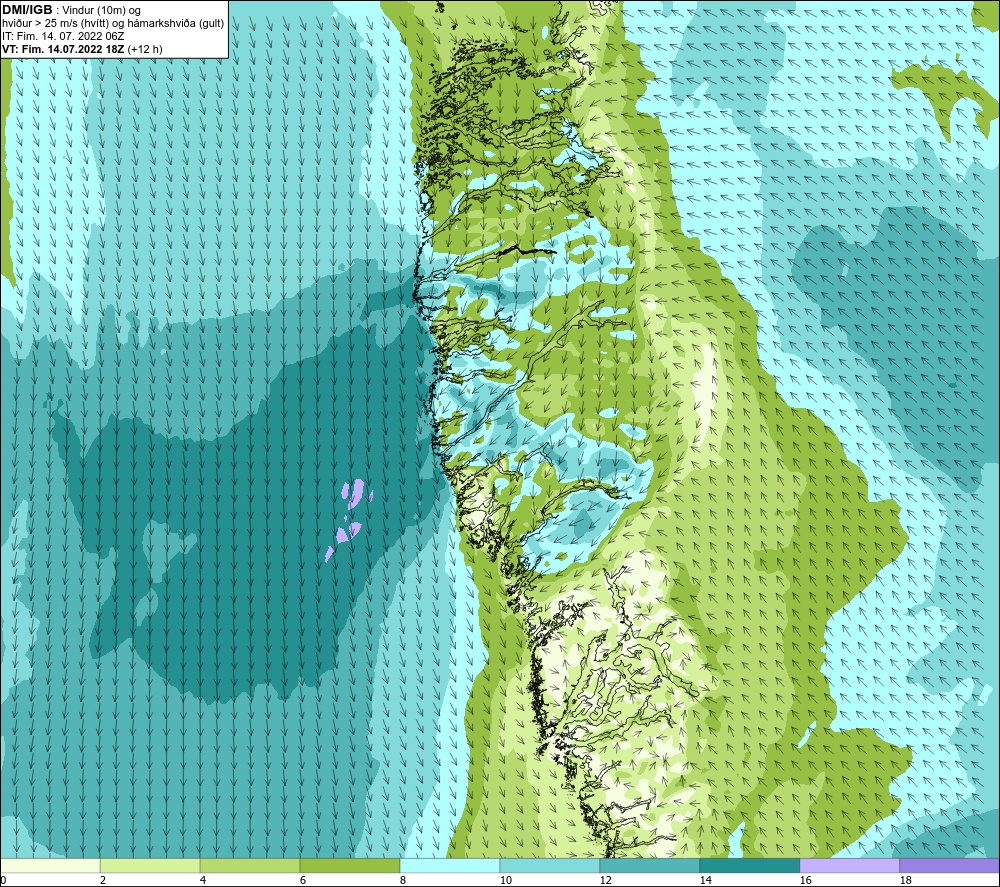Click the 4–6 m/s green swatch
The image size is (1000, 887).
point(250,865)
